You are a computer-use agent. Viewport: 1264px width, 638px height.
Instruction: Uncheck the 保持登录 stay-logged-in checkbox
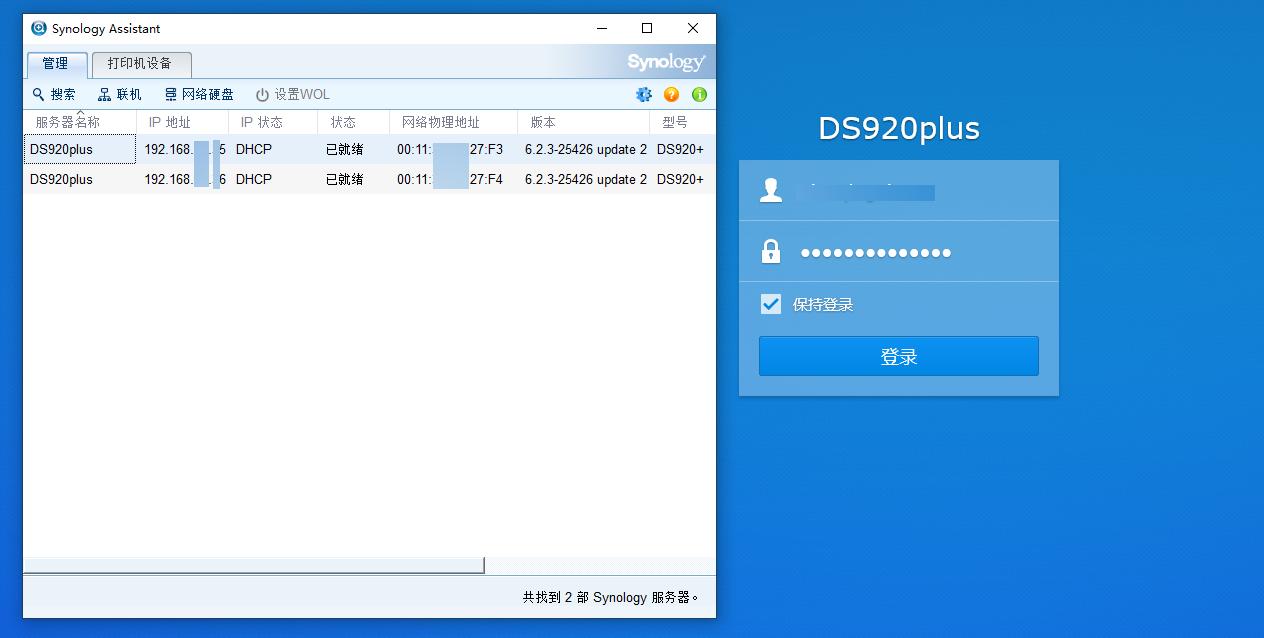[x=770, y=304]
